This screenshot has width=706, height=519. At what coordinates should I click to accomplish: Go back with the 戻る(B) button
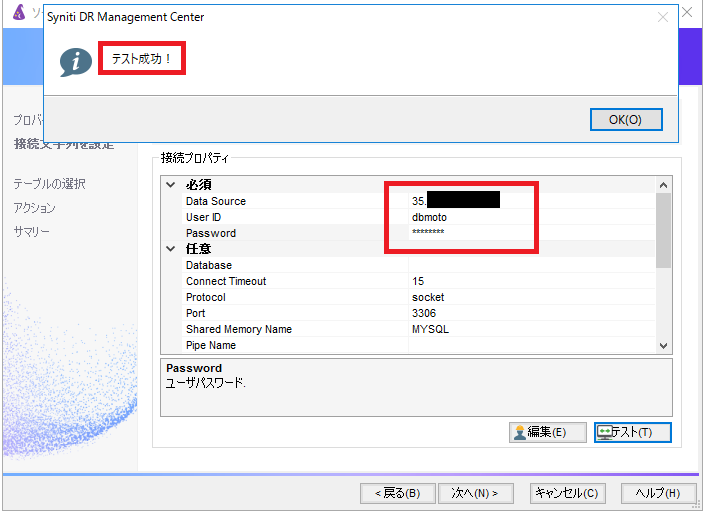(398, 494)
